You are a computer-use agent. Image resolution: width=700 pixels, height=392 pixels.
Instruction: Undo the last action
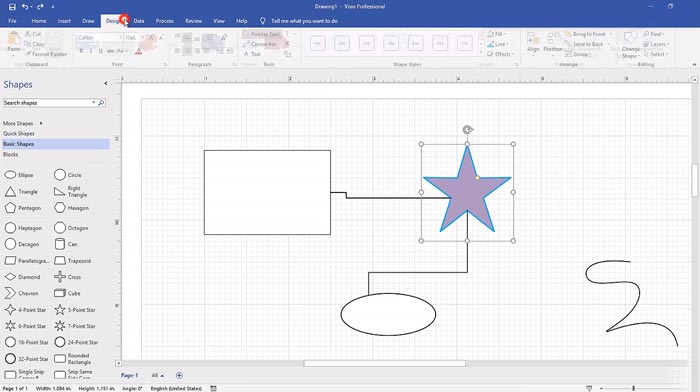point(25,7)
